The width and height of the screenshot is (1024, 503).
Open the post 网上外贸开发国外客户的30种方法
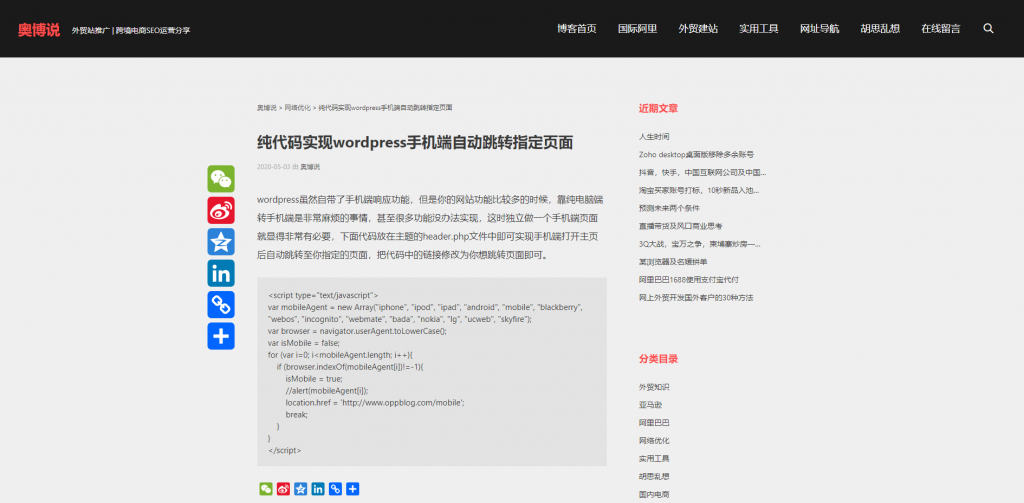coord(696,297)
